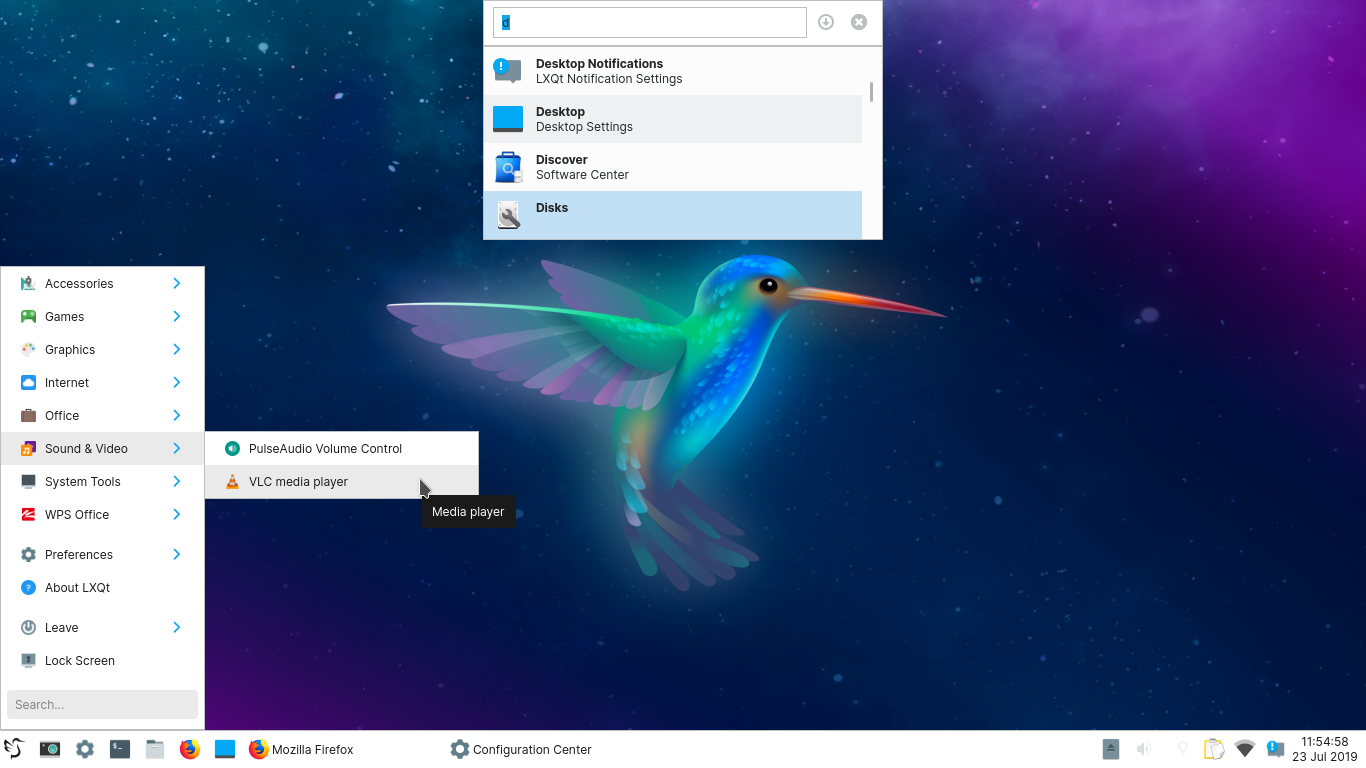Choose the Disks result in the runner
This screenshot has width=1366, height=768.
[673, 215]
